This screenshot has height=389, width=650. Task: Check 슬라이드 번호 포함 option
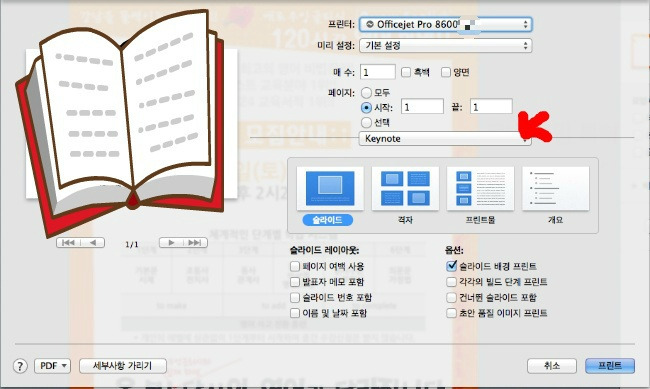click(295, 297)
